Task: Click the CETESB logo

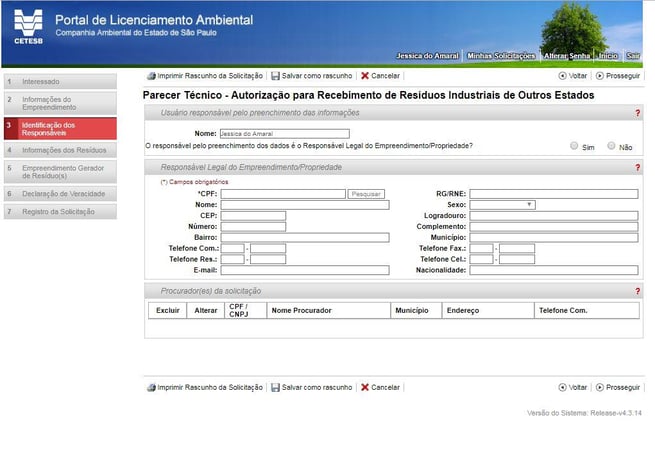Action: point(28,27)
